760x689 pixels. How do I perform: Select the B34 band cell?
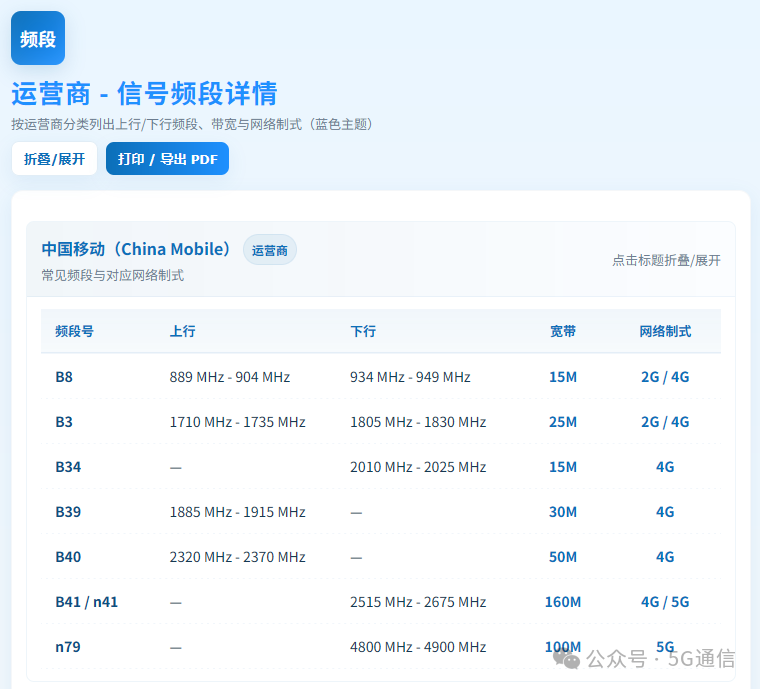click(68, 467)
